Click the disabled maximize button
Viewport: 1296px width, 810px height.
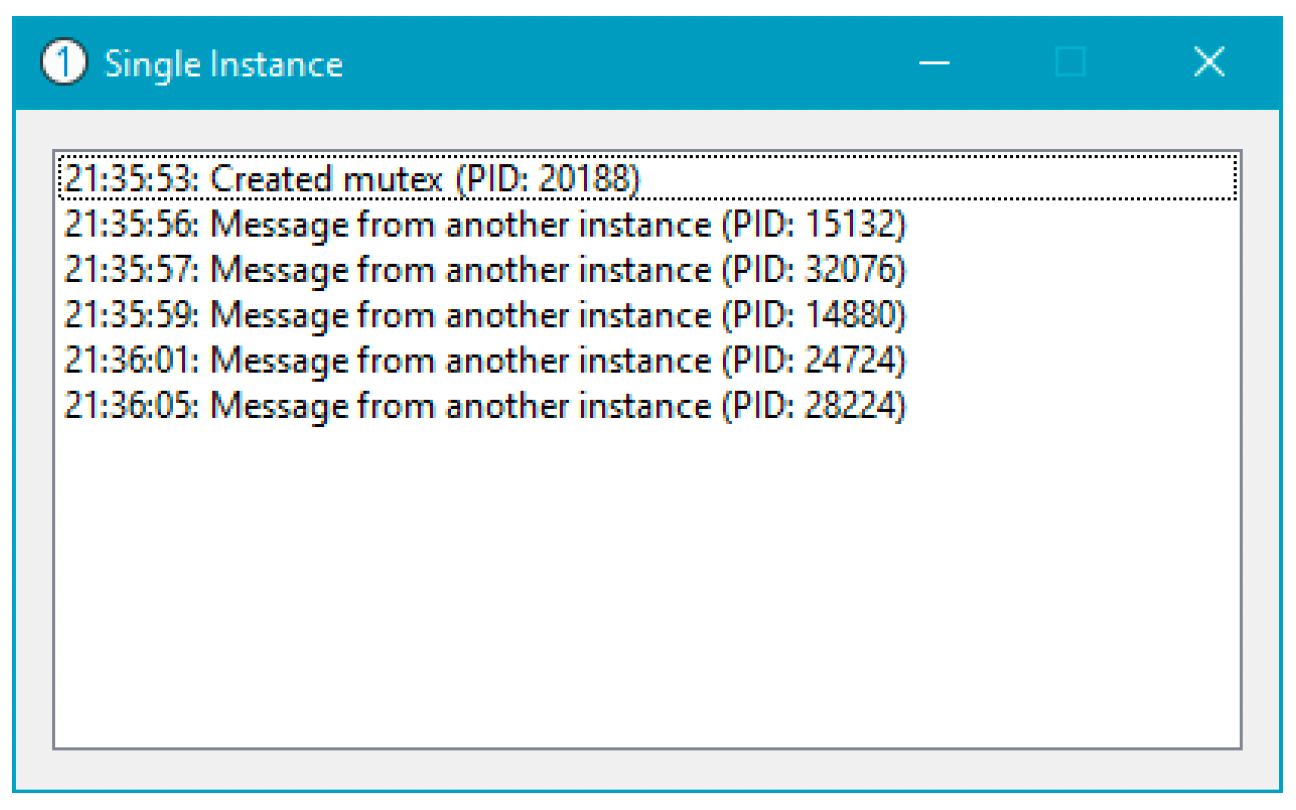(1070, 63)
